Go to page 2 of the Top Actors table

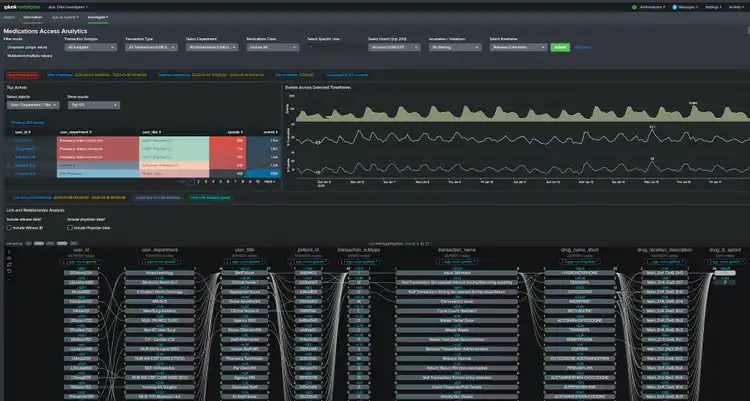[199, 182]
